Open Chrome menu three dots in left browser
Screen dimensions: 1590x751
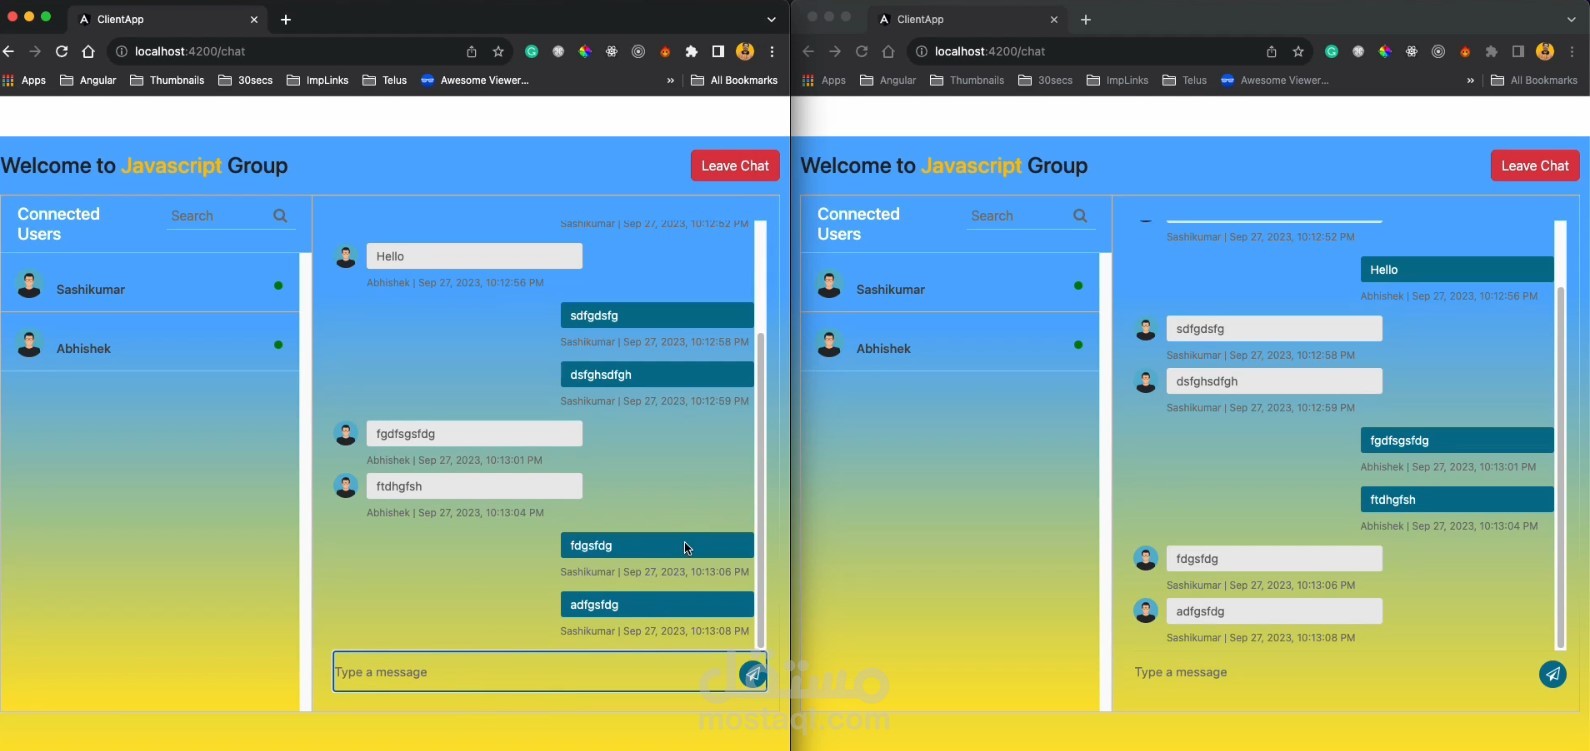pyautogui.click(x=772, y=51)
